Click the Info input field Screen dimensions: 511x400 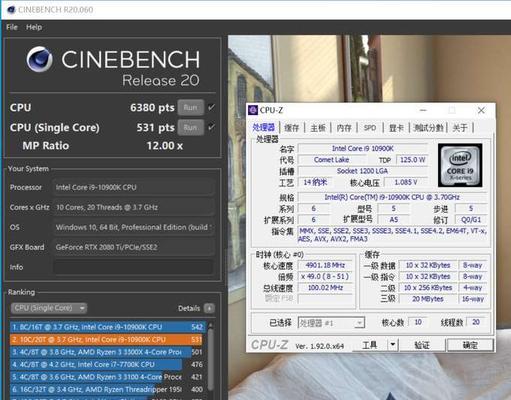click(133, 267)
